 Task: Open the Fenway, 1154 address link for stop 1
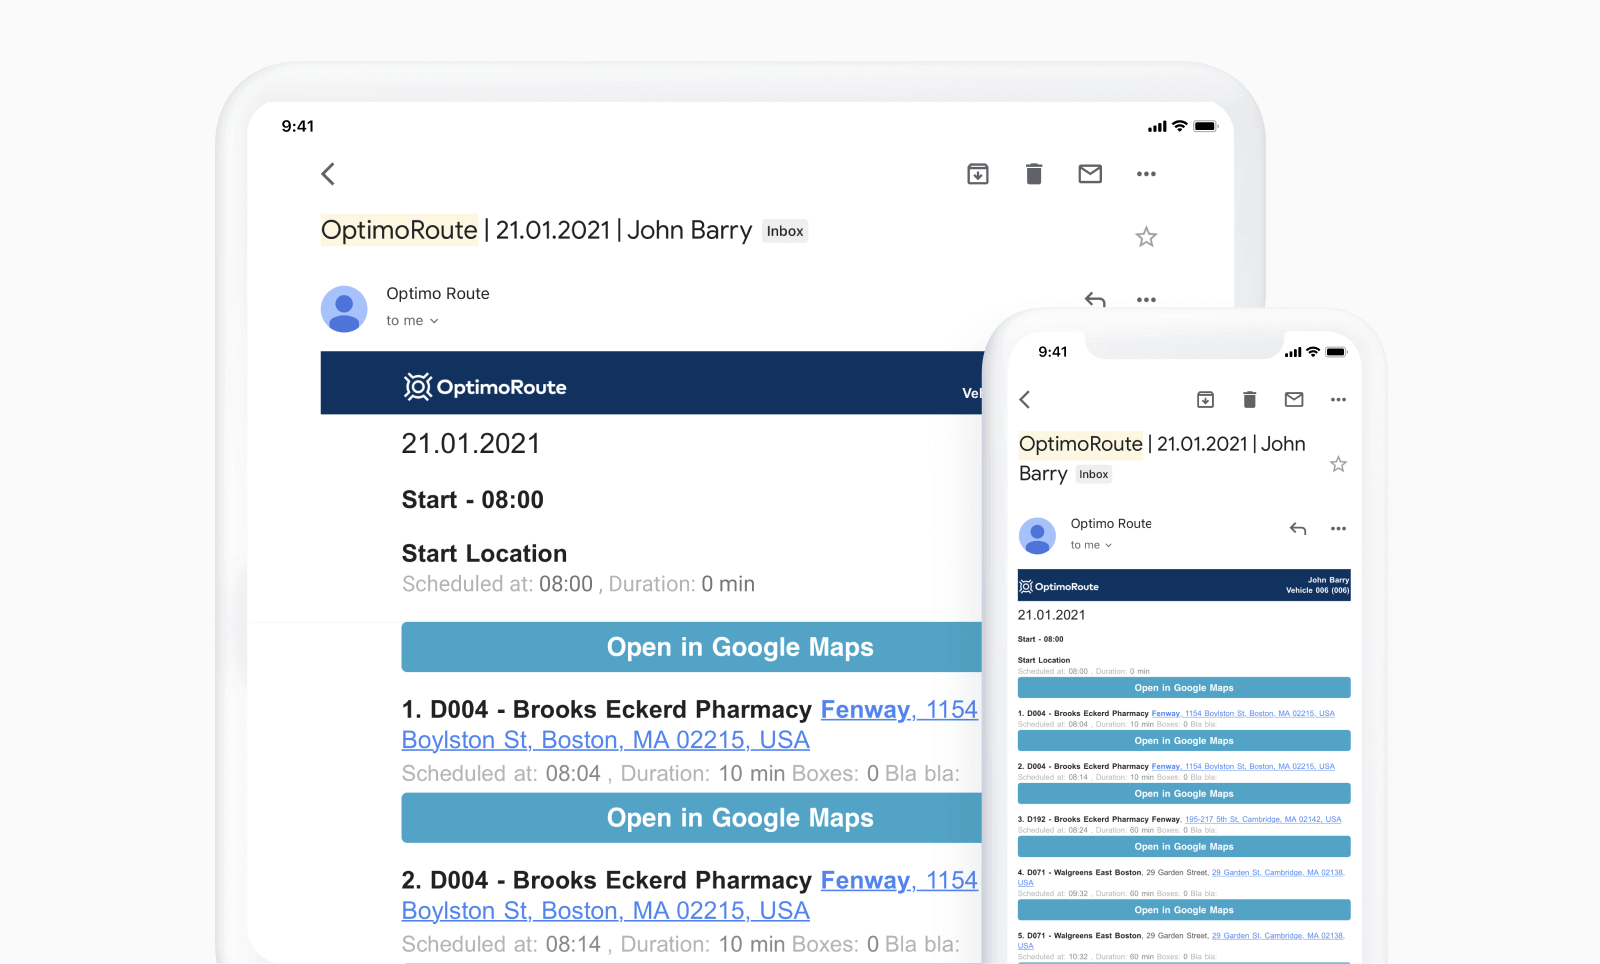pyautogui.click(x=898, y=710)
